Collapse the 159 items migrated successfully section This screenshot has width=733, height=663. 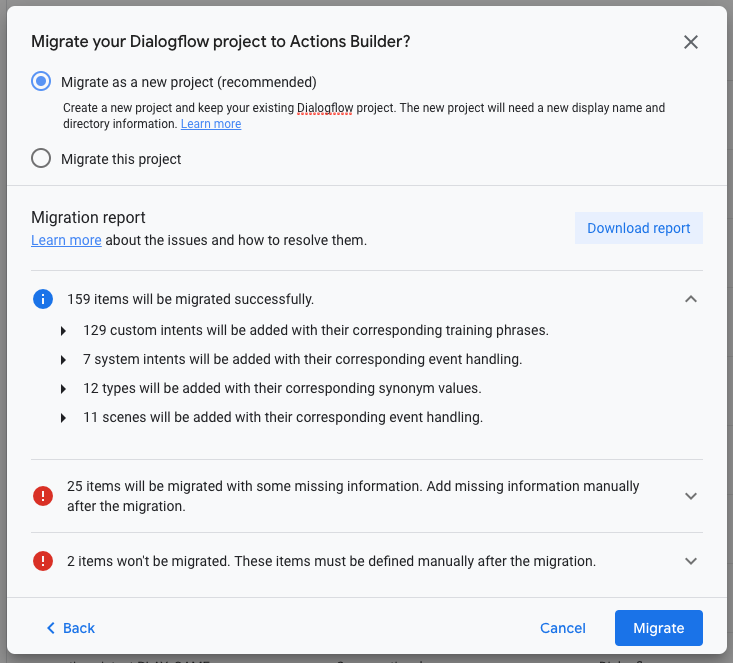pyautogui.click(x=690, y=299)
